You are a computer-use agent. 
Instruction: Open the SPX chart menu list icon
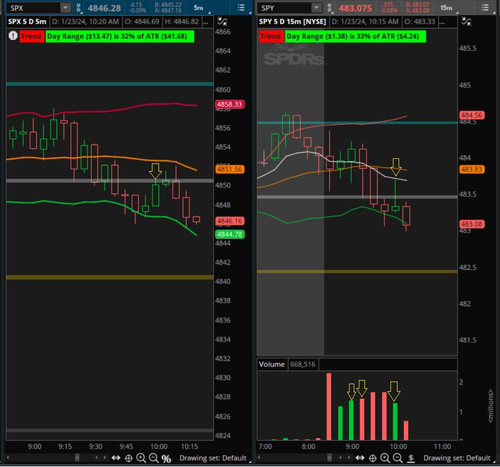click(241, 8)
